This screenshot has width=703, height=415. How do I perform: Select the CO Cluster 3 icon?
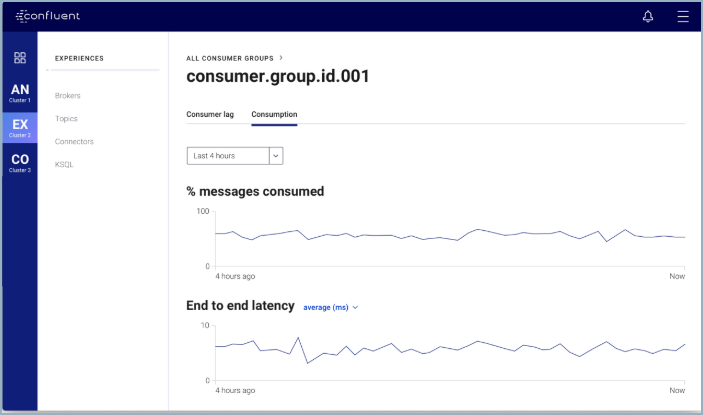(20, 163)
